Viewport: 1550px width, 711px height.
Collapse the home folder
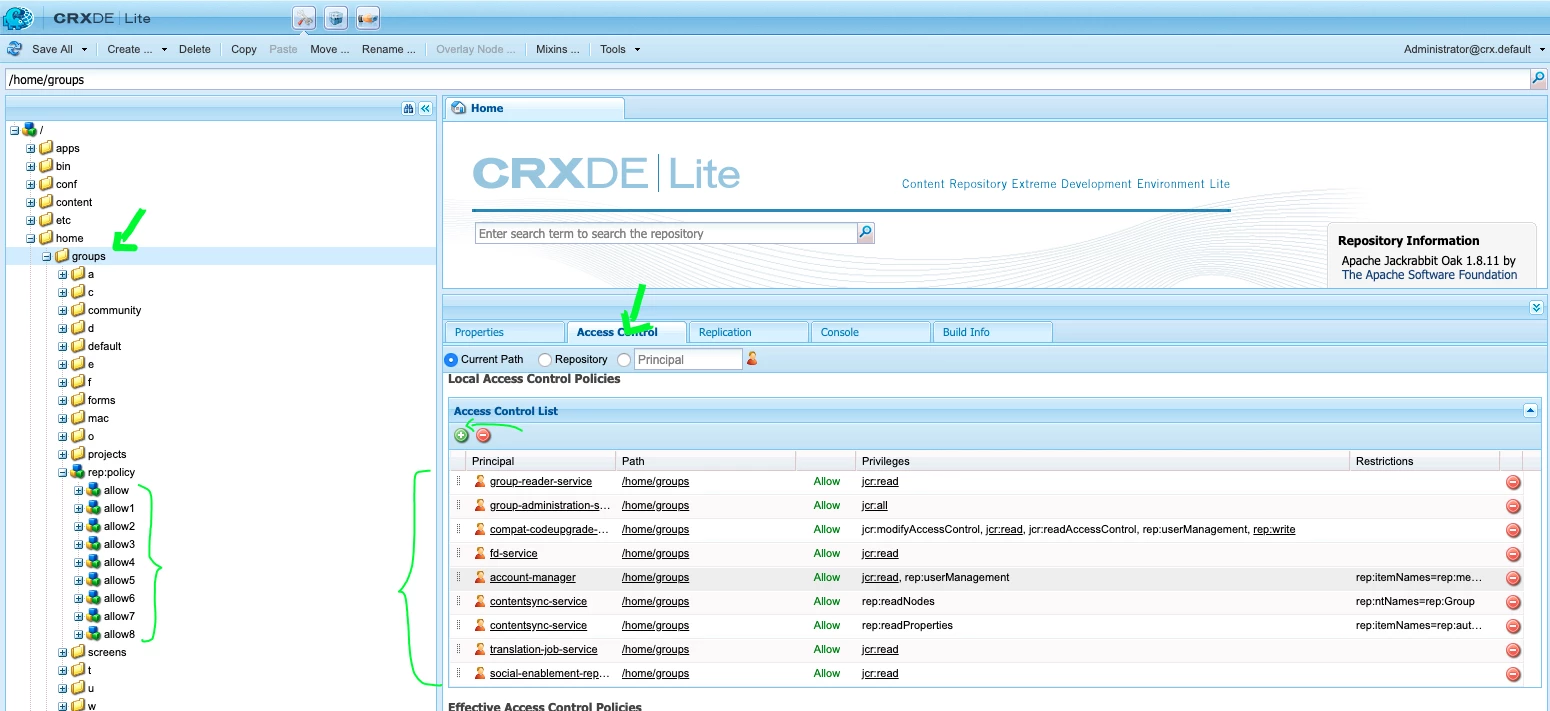31,238
